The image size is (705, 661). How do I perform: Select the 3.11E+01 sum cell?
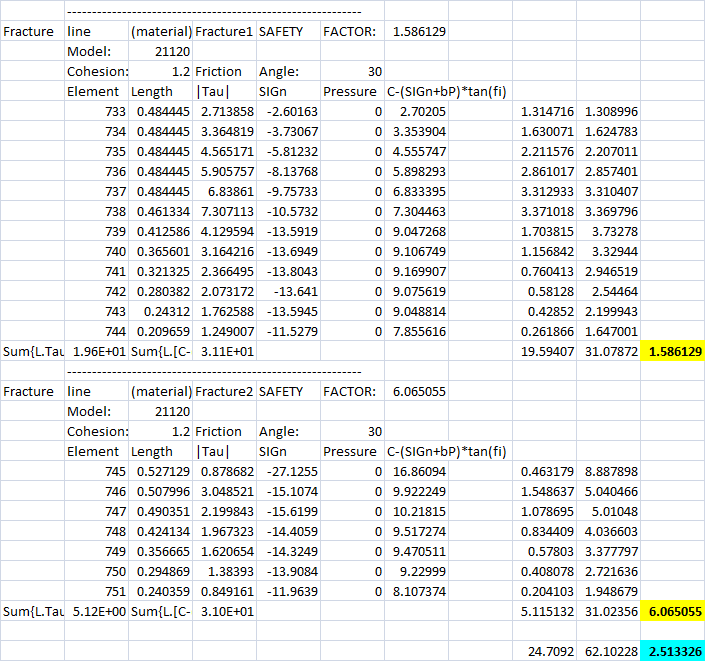[x=224, y=351]
